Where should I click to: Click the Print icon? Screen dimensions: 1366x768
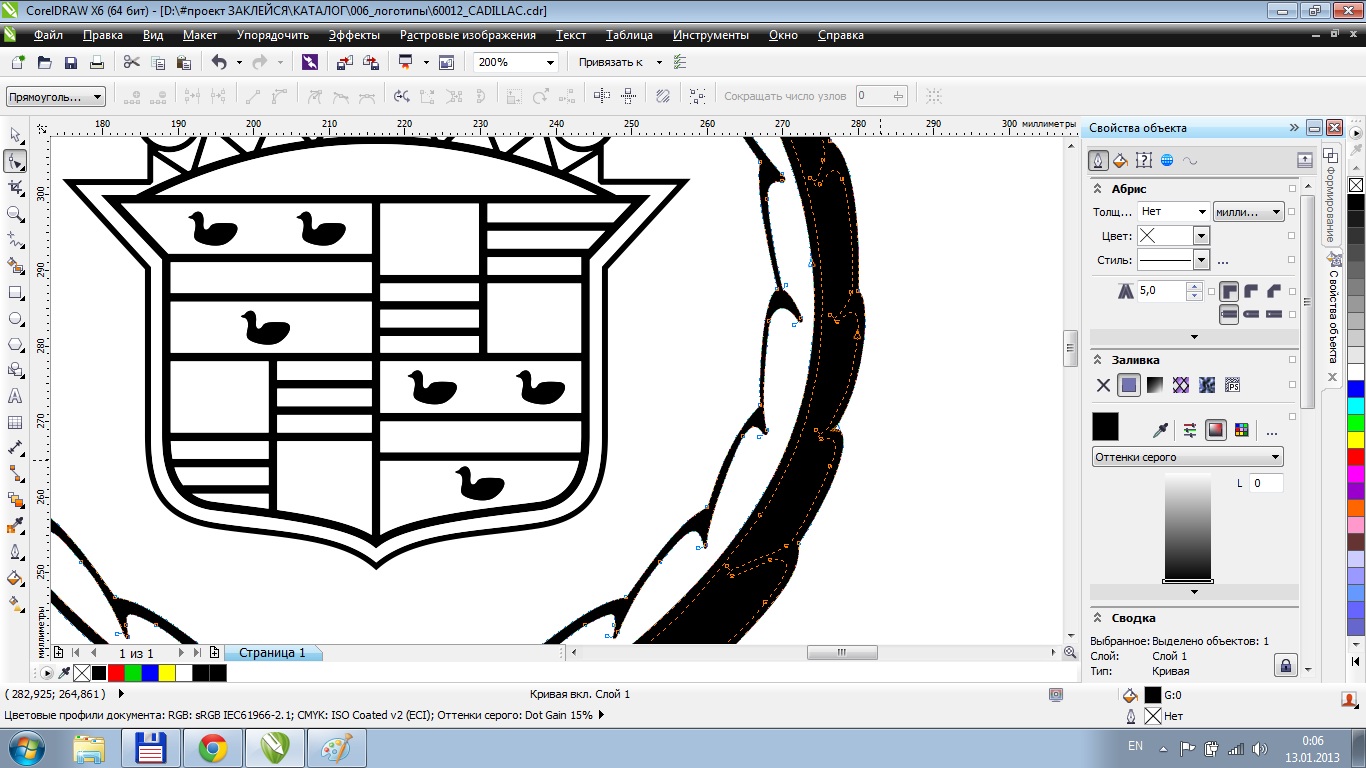[x=96, y=62]
